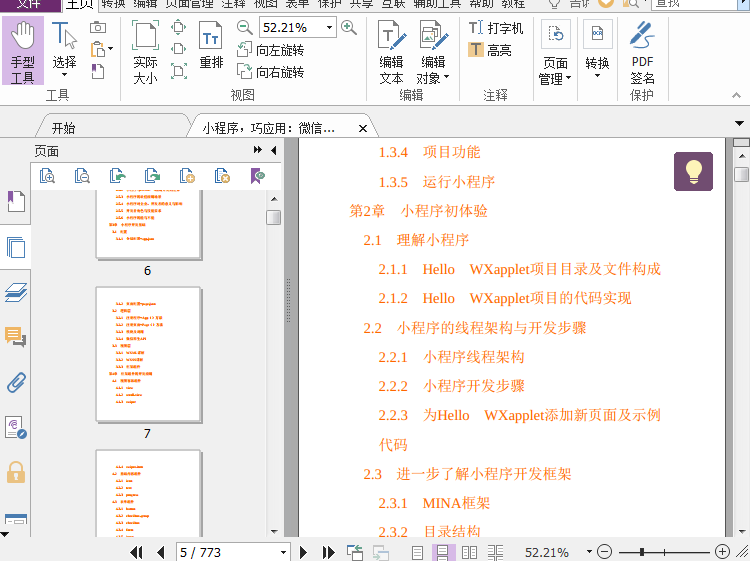Select the Hand tool (手型工具)

pos(22,51)
